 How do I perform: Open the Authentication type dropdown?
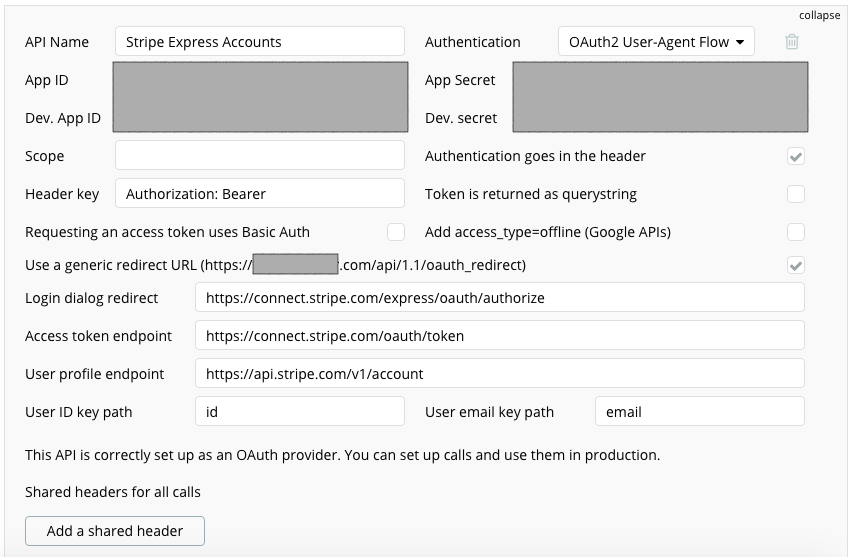(656, 42)
